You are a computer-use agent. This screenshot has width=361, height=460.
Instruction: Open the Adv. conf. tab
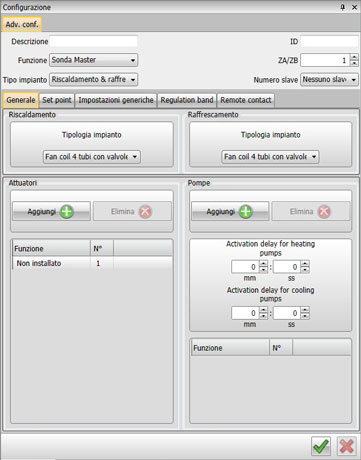tap(22, 24)
